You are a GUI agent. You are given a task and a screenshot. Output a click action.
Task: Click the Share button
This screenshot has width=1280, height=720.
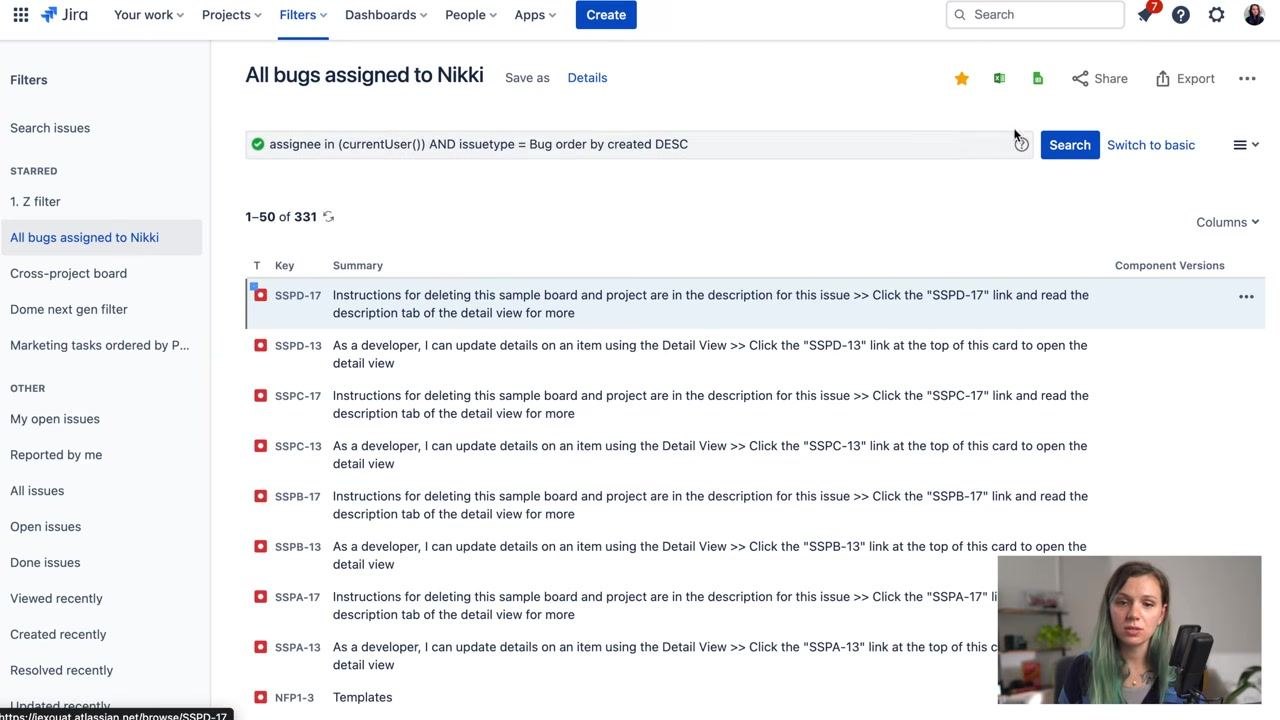tap(1100, 78)
